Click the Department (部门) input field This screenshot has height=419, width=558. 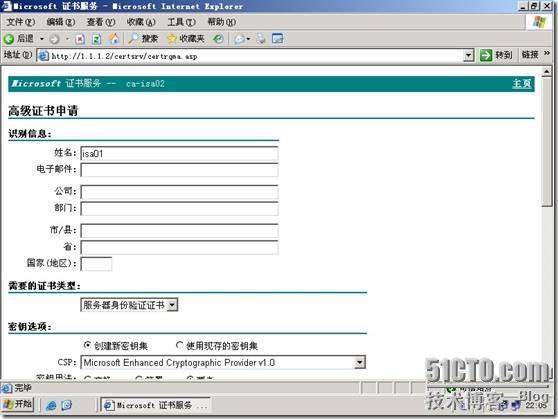tap(179, 209)
